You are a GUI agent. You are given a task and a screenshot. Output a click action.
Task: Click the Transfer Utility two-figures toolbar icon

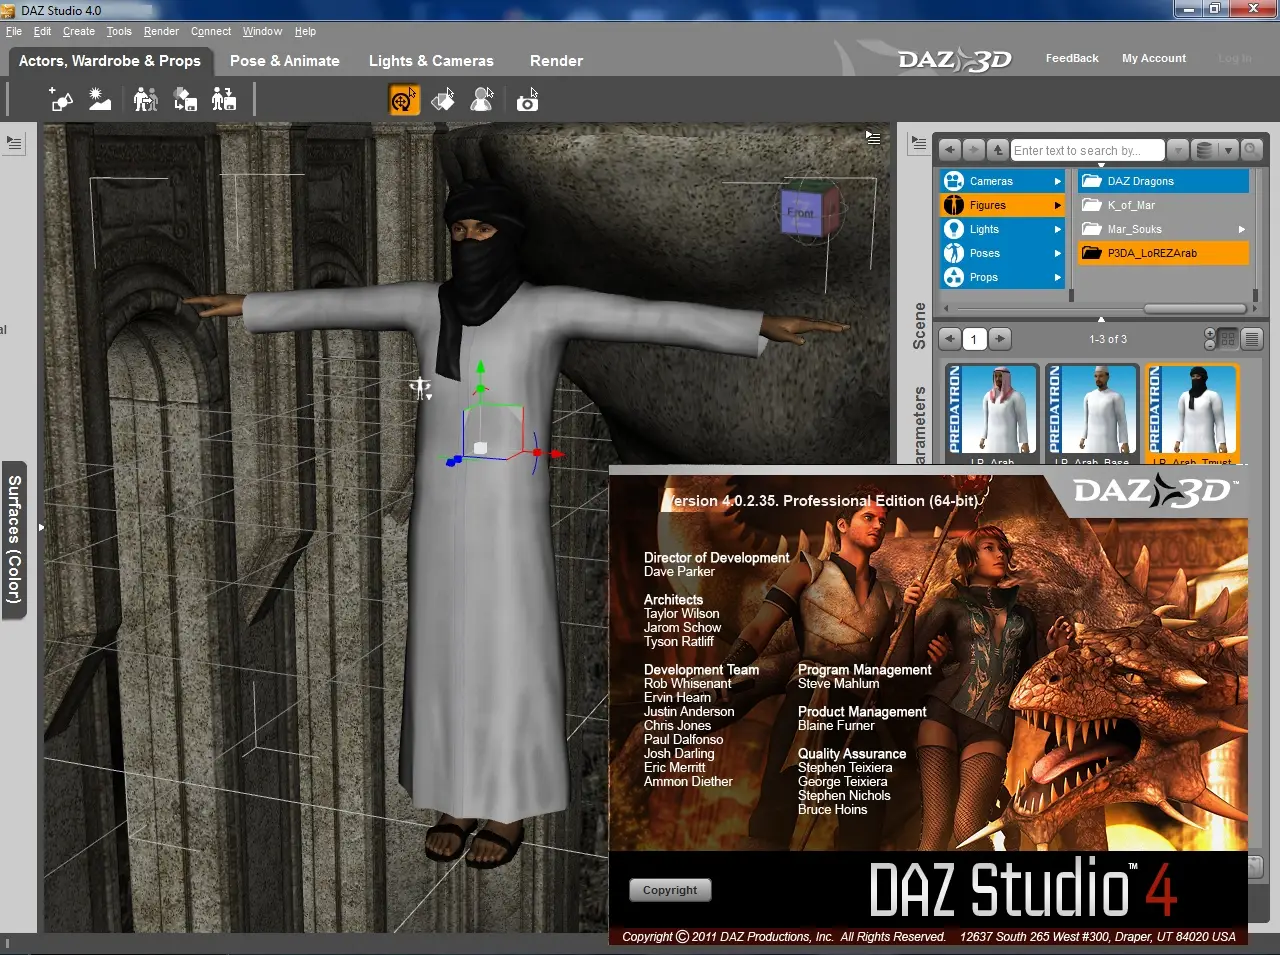coord(146,99)
